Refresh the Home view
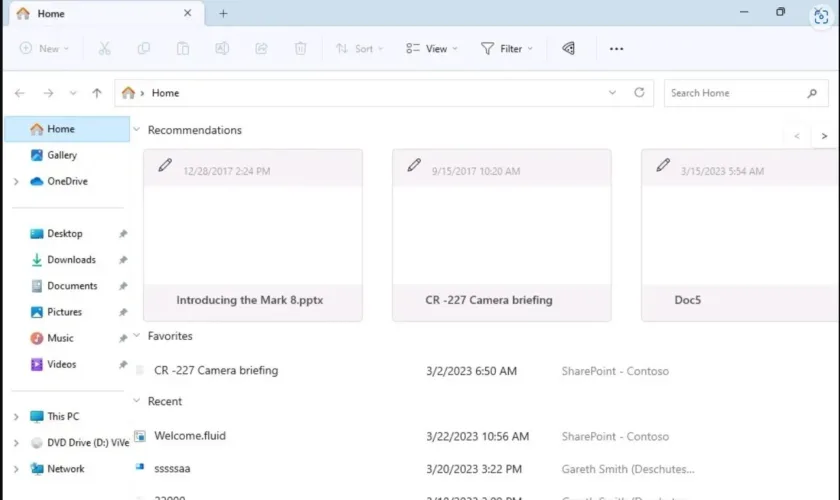Image resolution: width=840 pixels, height=500 pixels. coord(639,93)
